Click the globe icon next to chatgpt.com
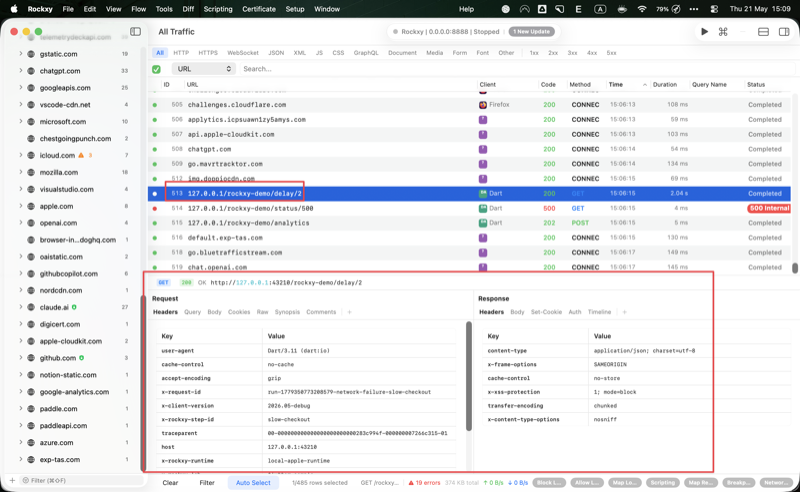The height and width of the screenshot is (492, 800). [31, 71]
